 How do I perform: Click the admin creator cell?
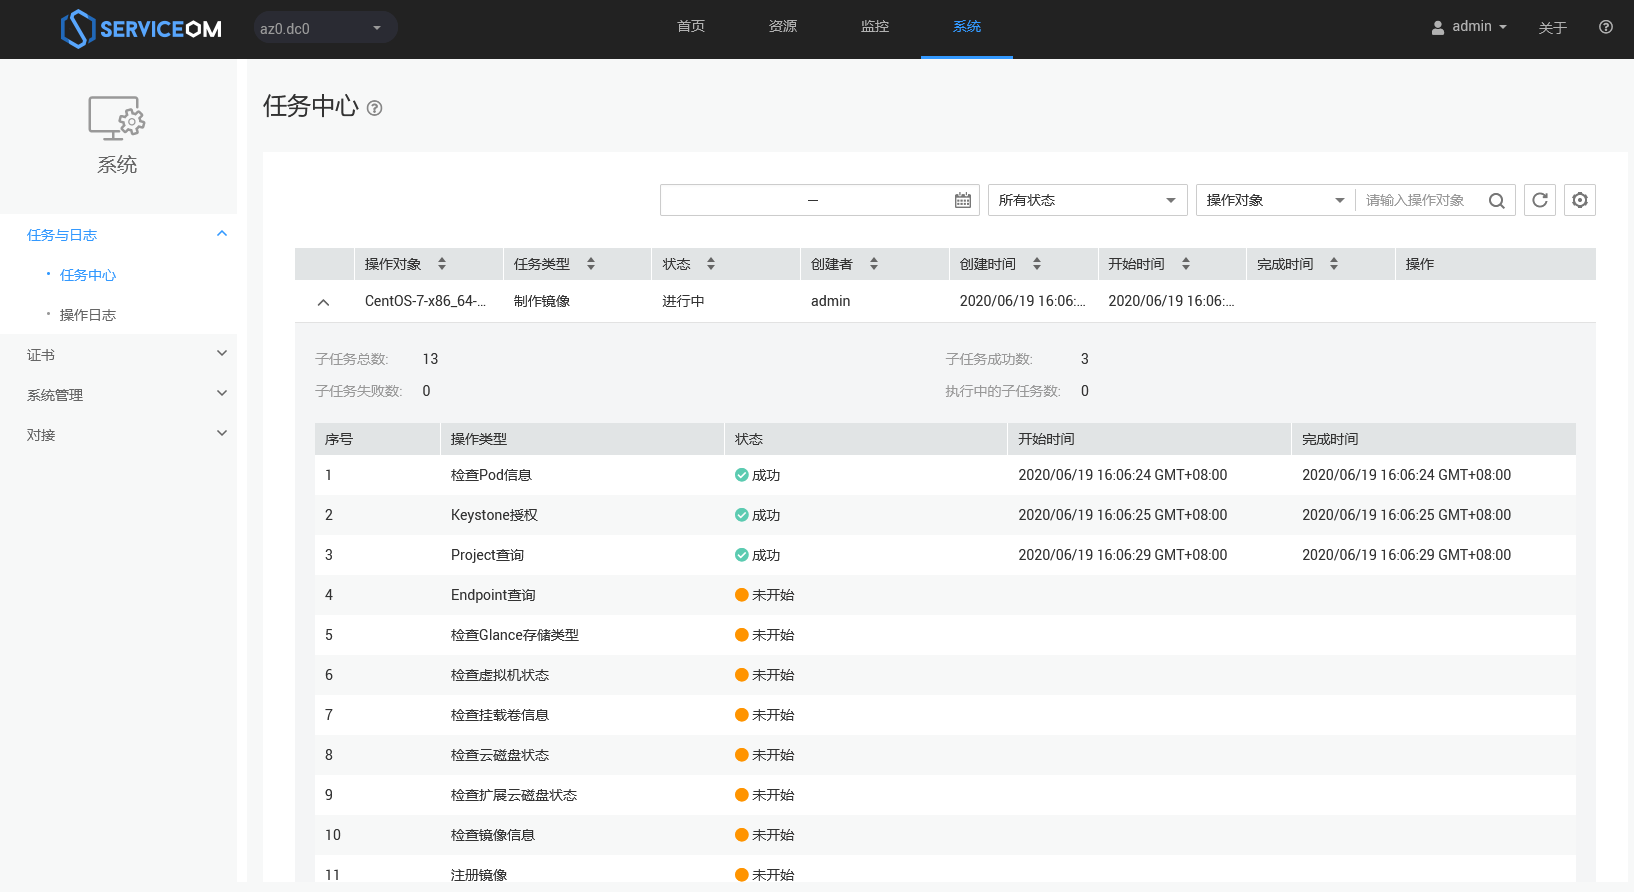tap(831, 301)
